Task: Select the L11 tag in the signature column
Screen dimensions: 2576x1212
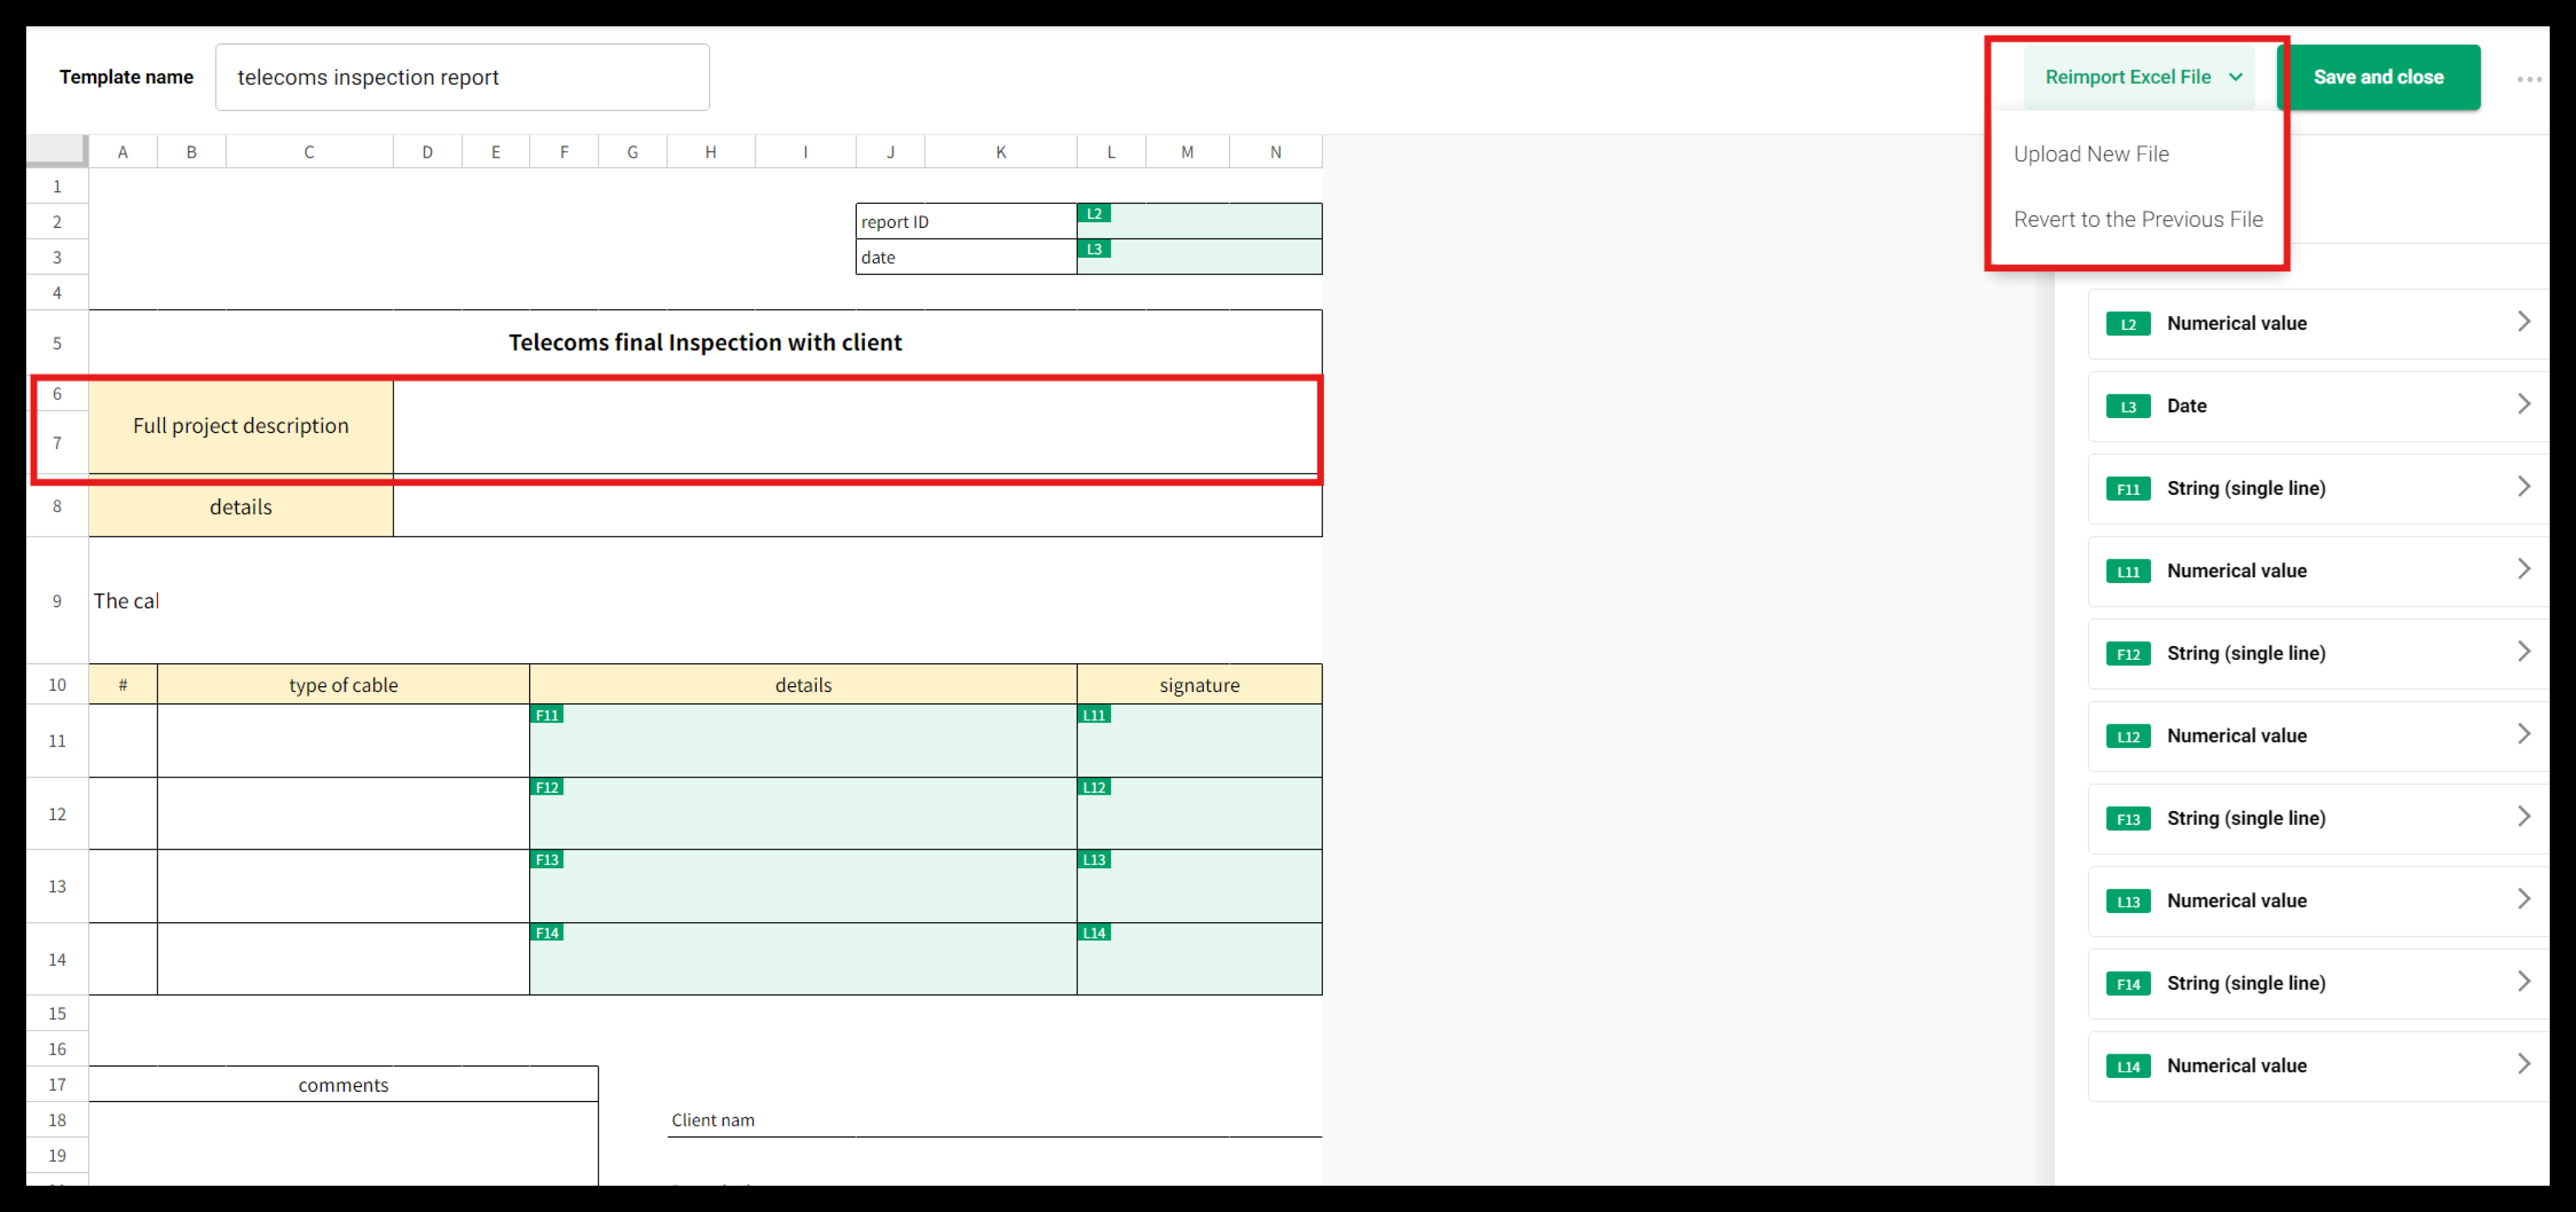Action: (1094, 715)
